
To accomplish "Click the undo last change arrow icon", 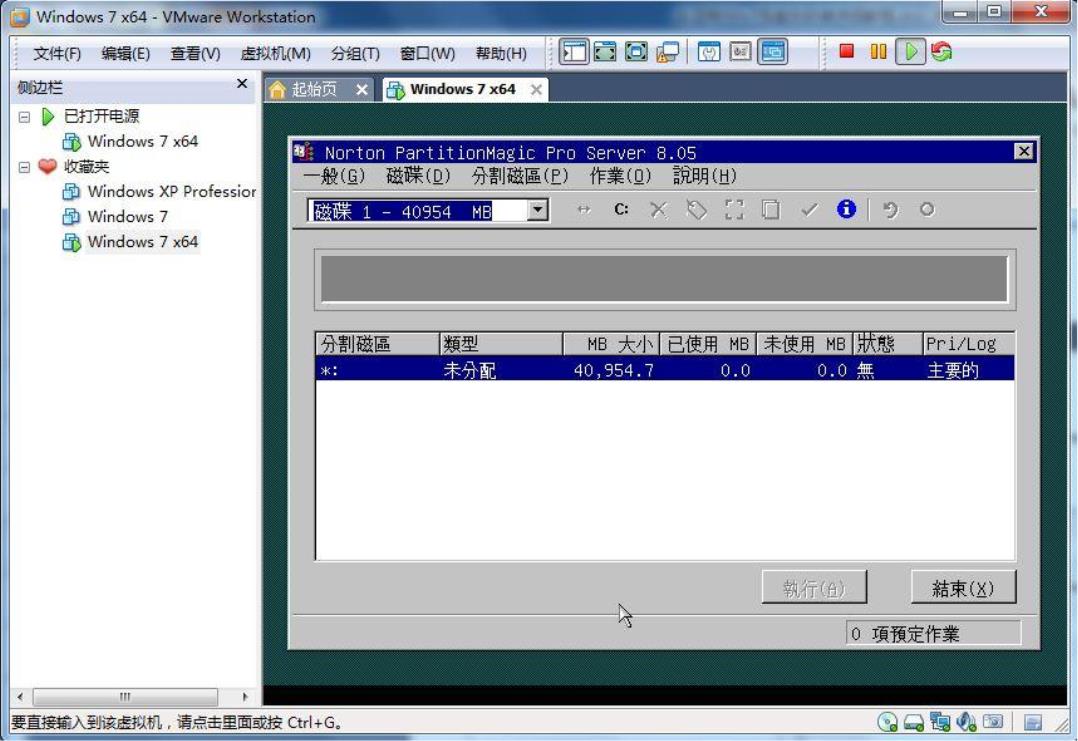I will coord(890,210).
